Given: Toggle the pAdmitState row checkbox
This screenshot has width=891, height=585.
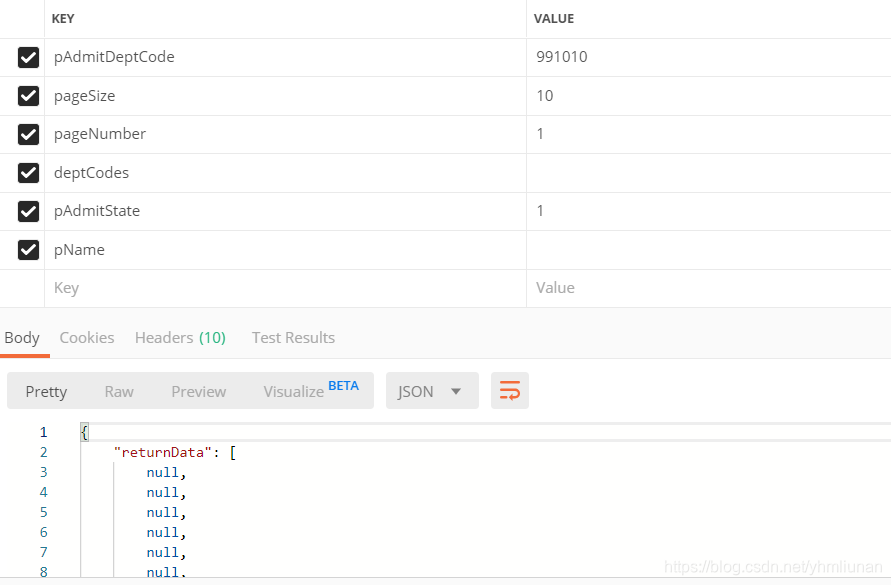Looking at the screenshot, I should (28, 211).
